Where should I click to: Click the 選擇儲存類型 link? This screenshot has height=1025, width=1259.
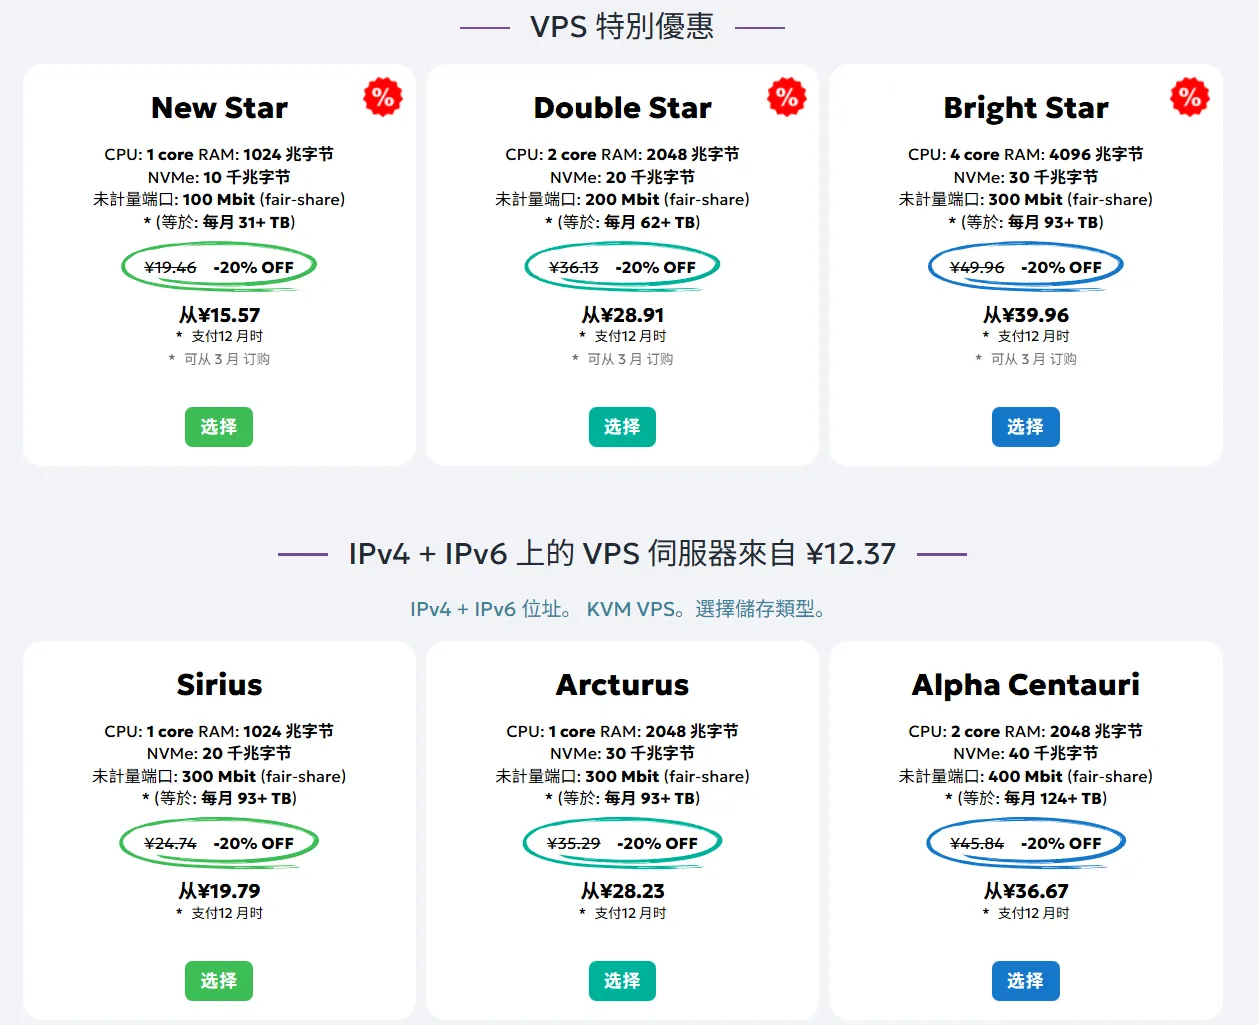pos(760,608)
